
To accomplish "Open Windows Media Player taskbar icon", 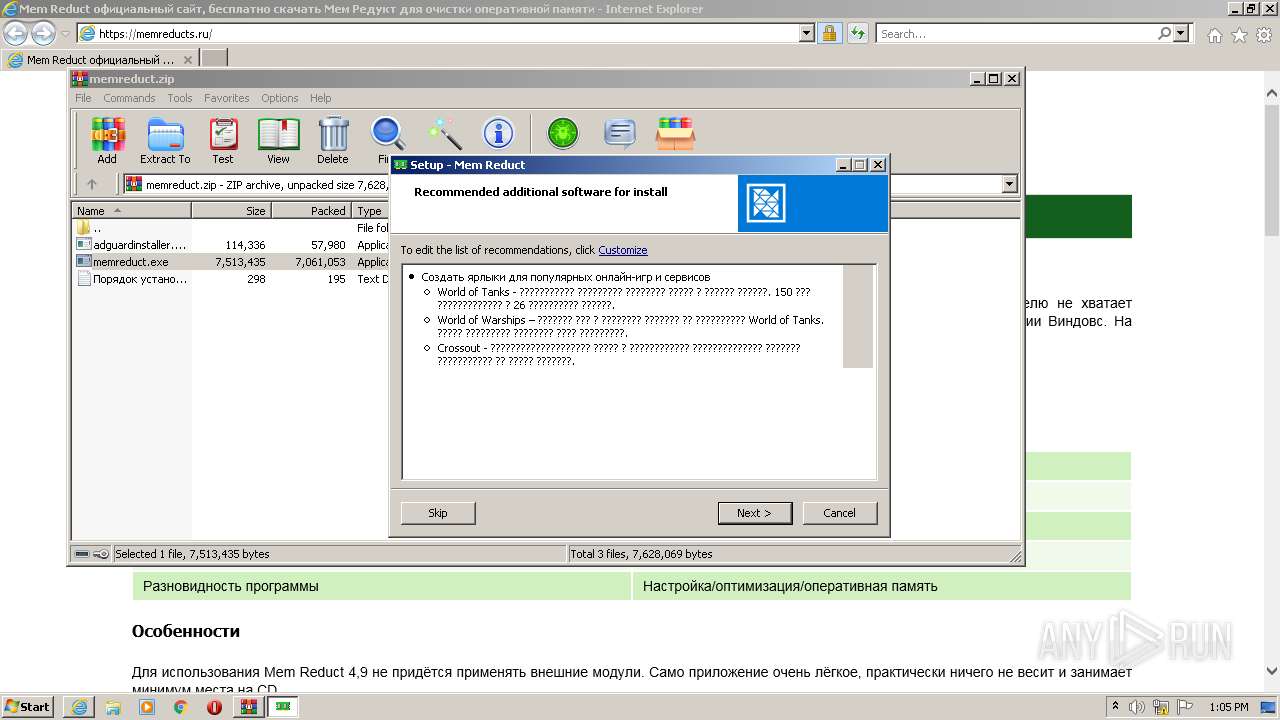I will click(x=147, y=707).
